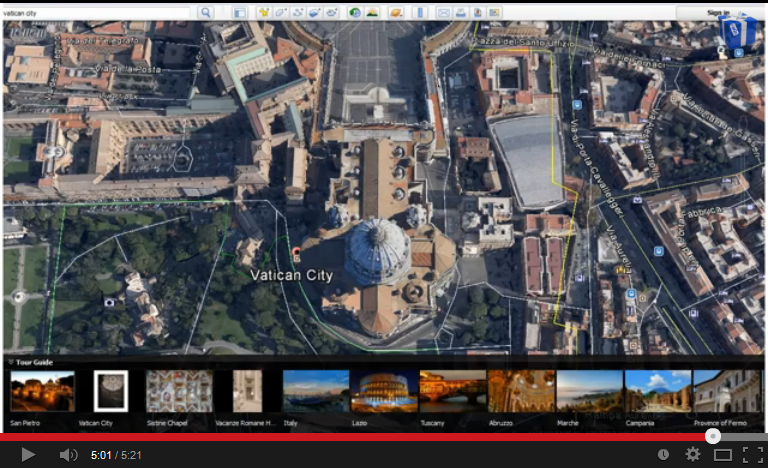Toggle sunlight across the landscape icon
The height and width of the screenshot is (468, 768).
tap(372, 13)
